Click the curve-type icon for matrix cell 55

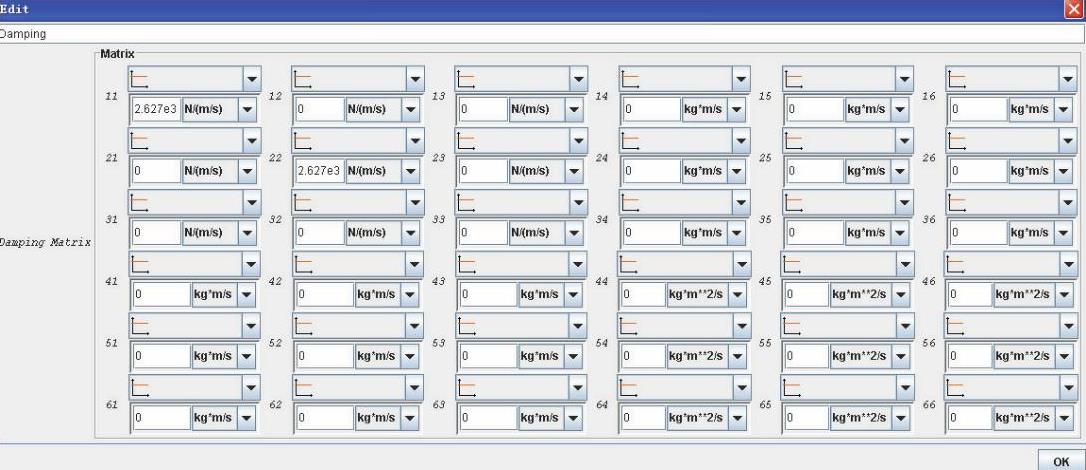click(796, 326)
